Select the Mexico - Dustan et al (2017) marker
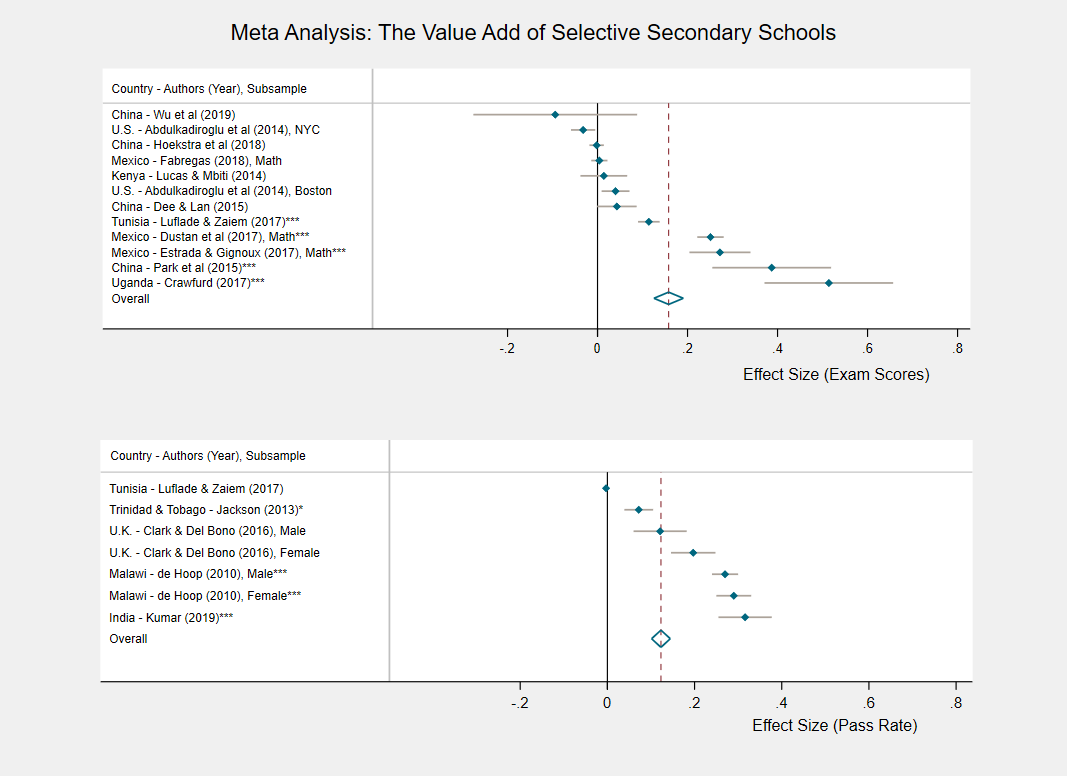This screenshot has width=1067, height=776. 710,237
